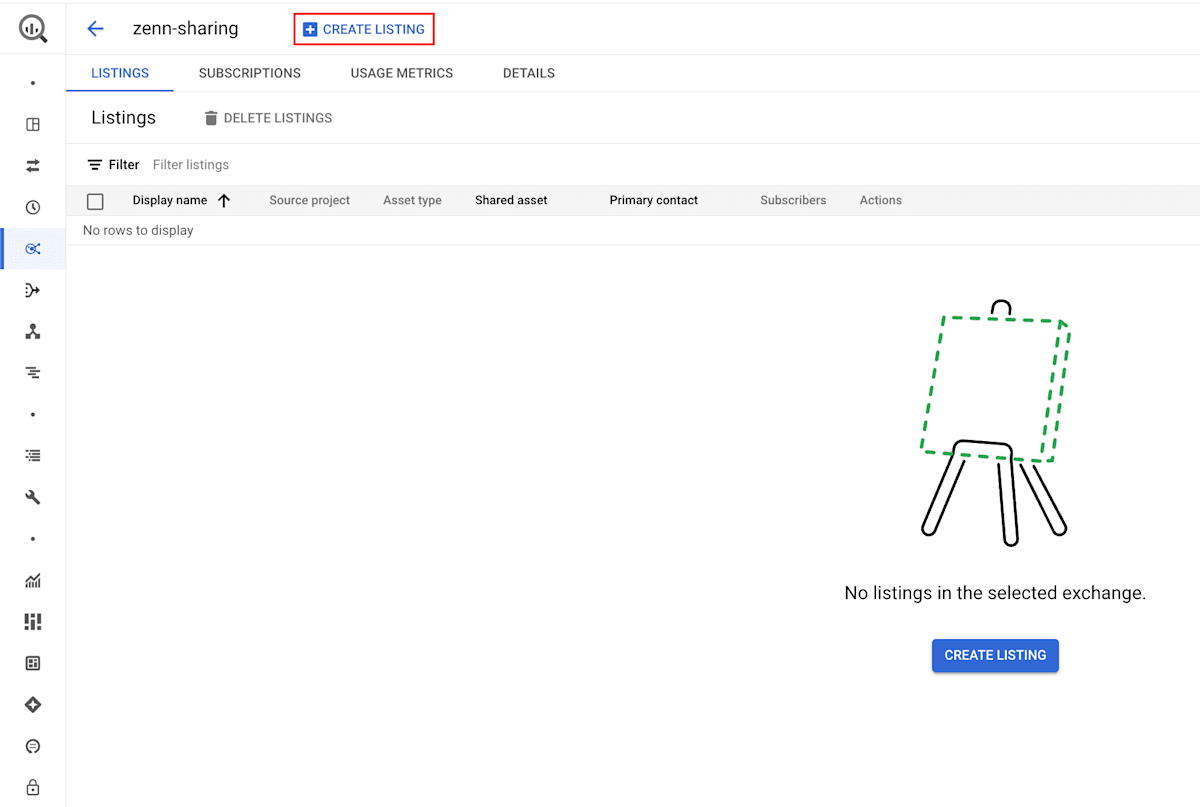Toggle sort arrow beside Display name

[x=224, y=200]
